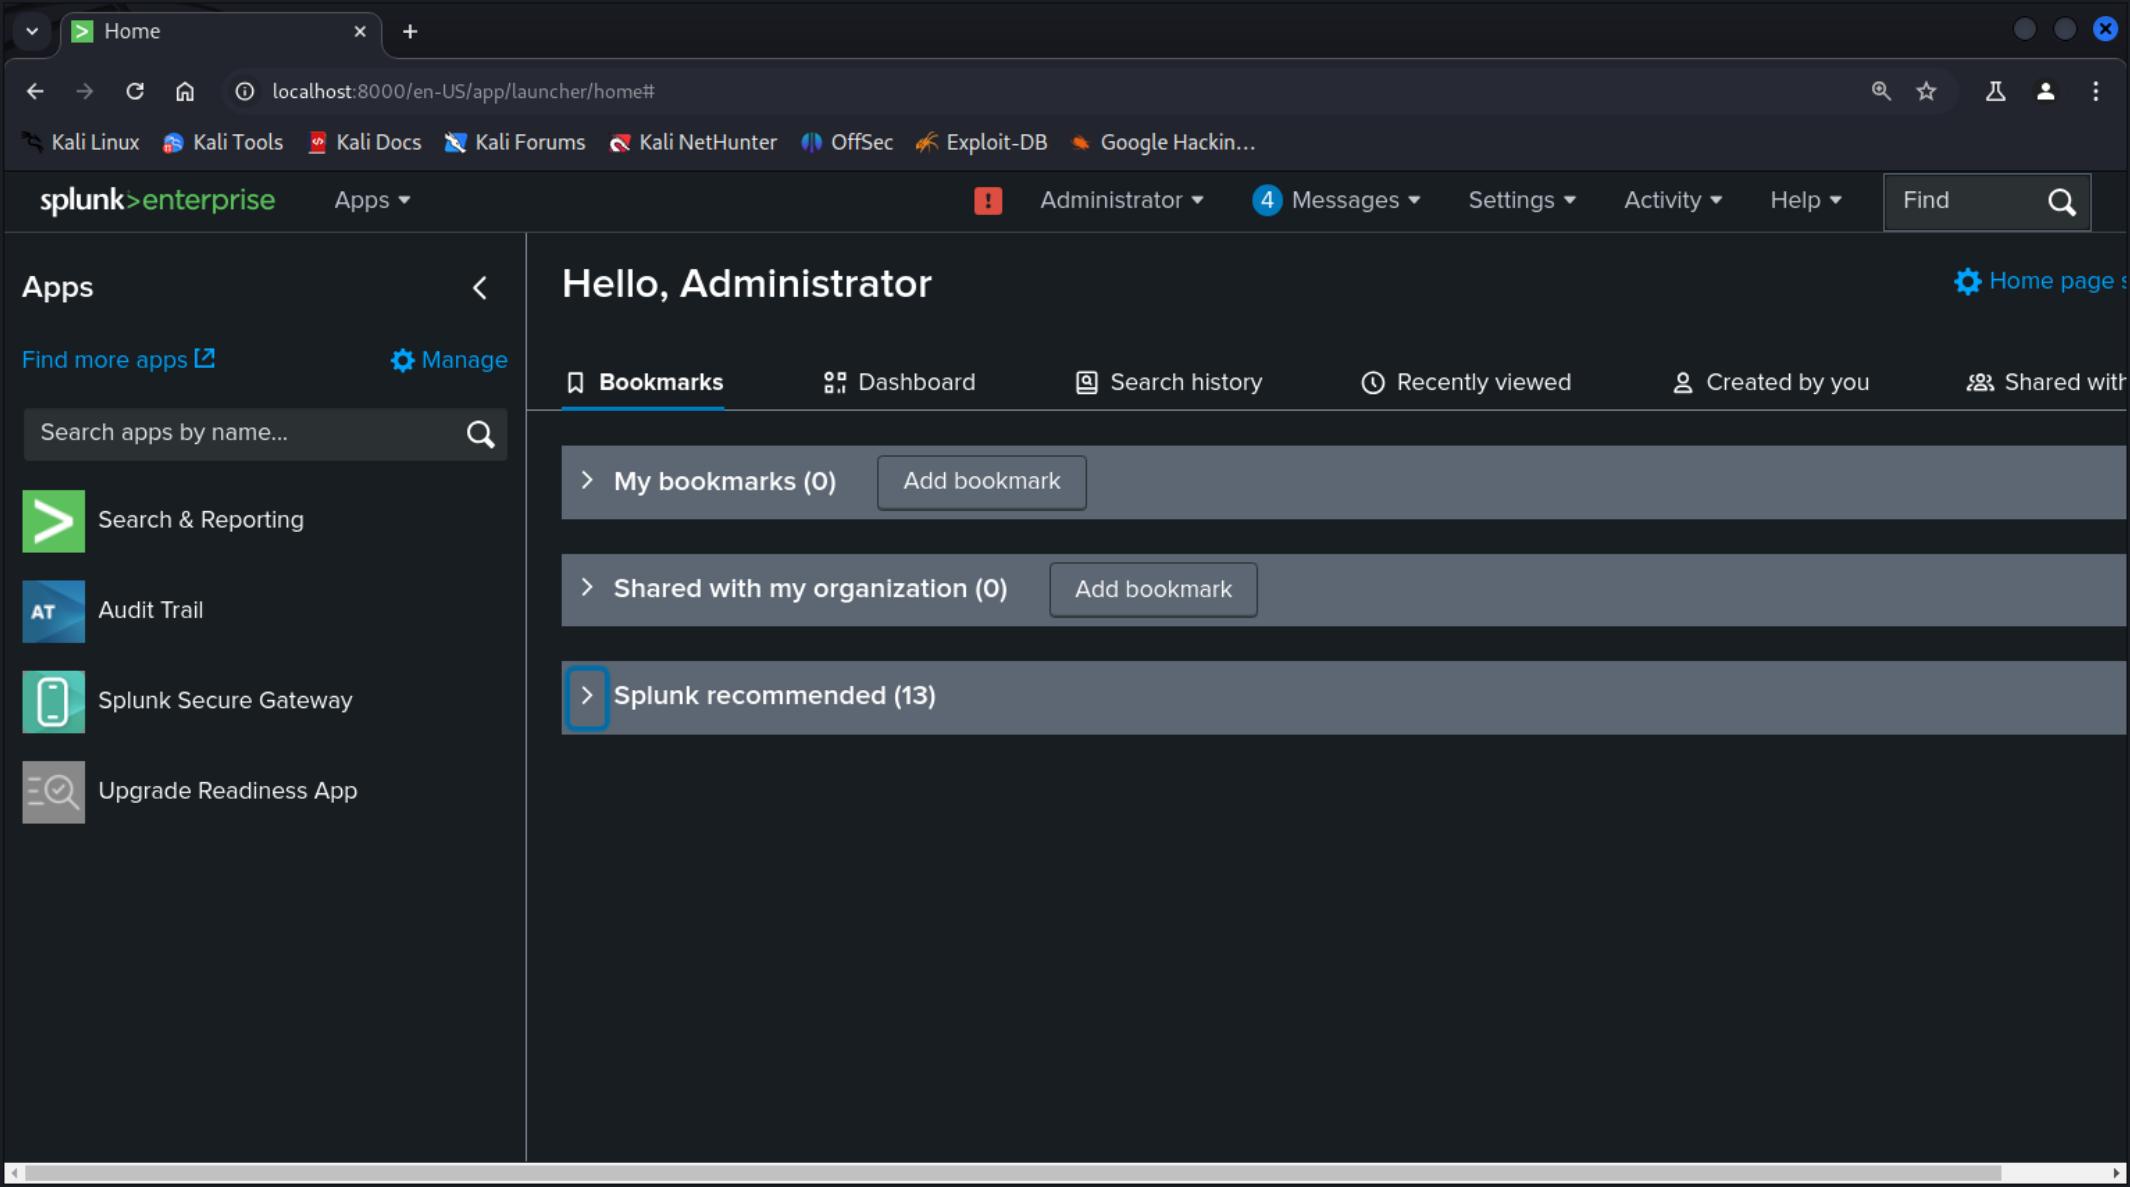Open the Help dropdown menu
This screenshot has height=1187, width=2130.
1806,200
